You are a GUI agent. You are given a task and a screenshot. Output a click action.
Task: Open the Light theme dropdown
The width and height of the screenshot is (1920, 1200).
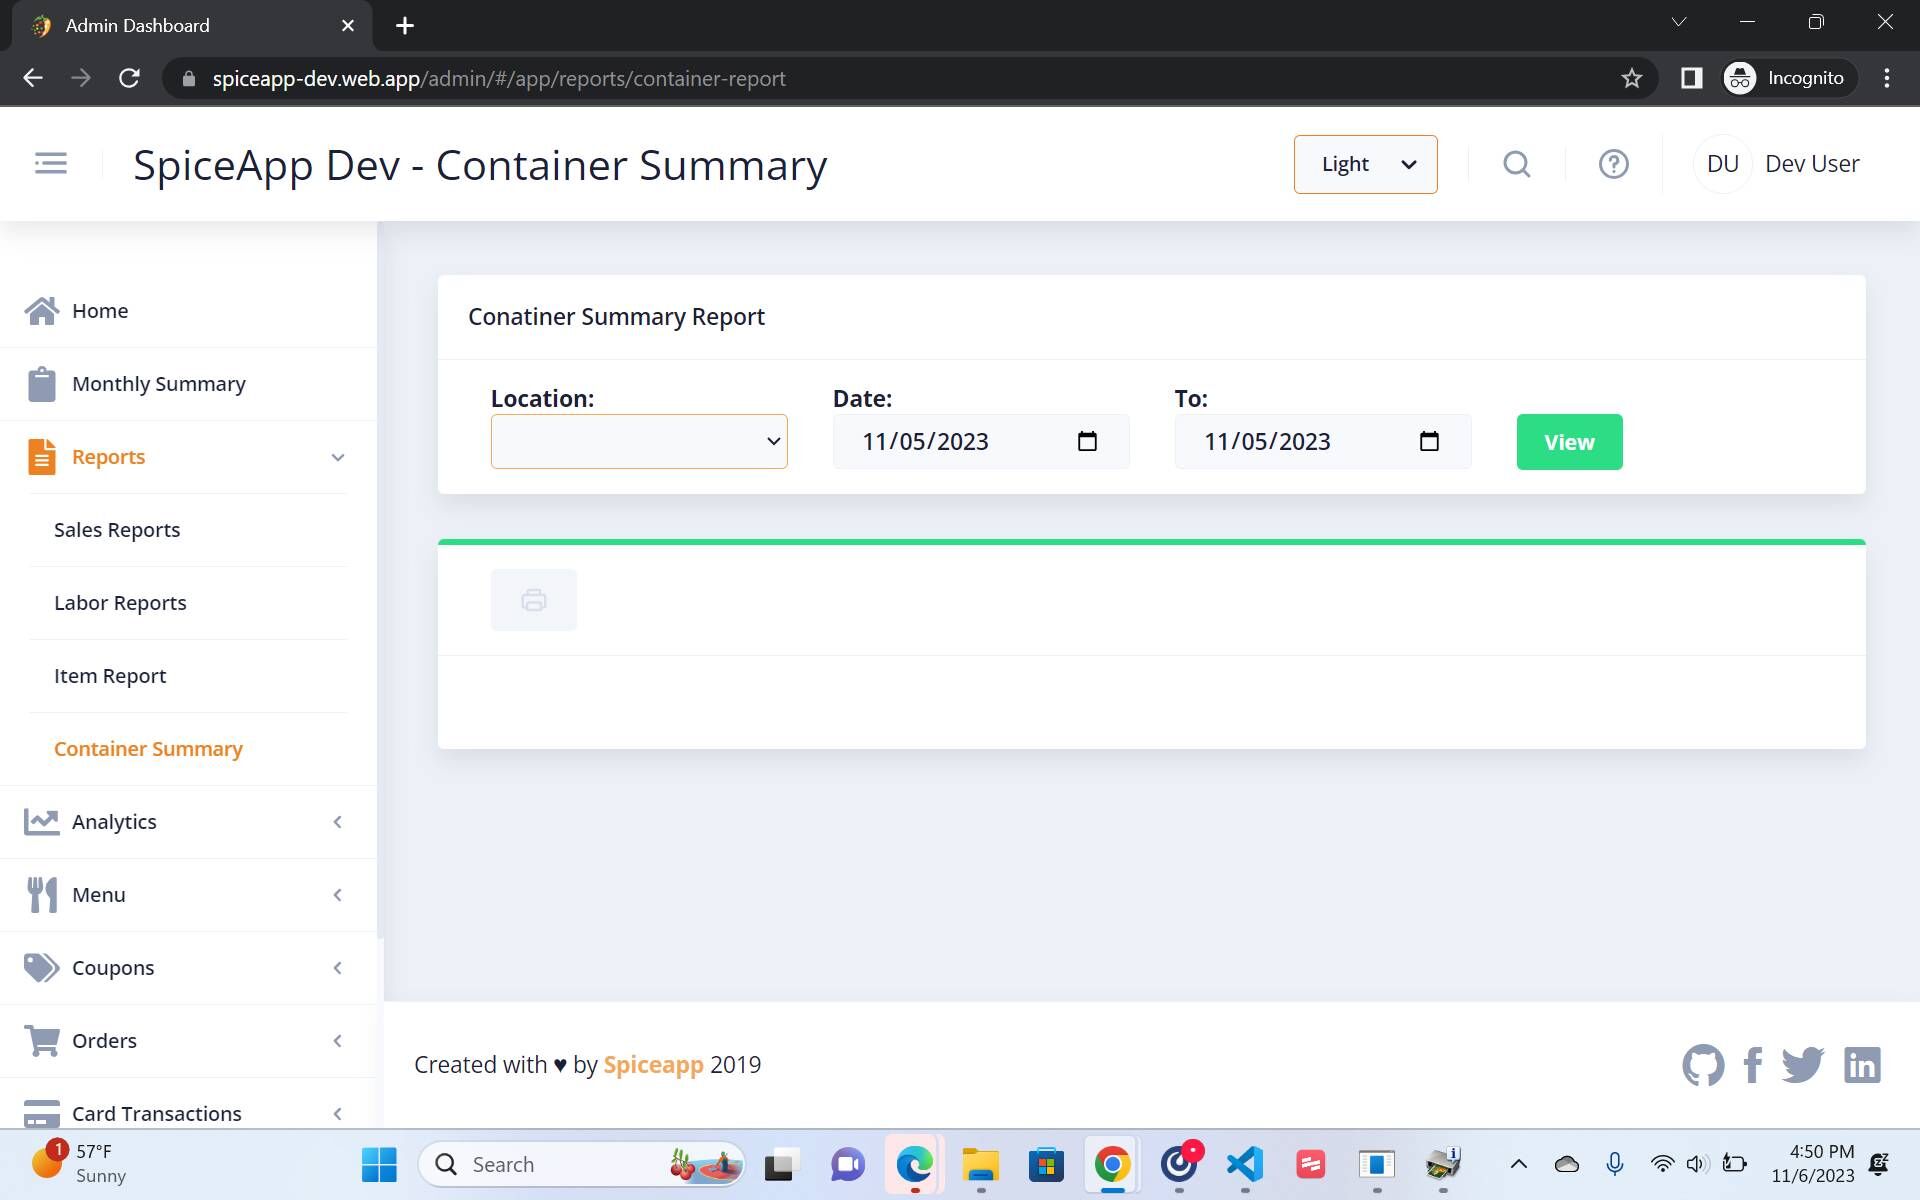pos(1365,164)
